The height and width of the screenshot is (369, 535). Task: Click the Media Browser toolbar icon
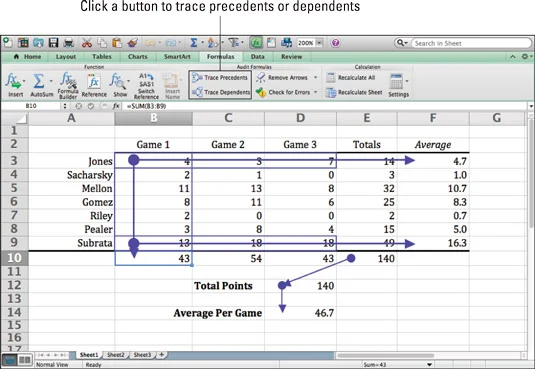pos(286,43)
